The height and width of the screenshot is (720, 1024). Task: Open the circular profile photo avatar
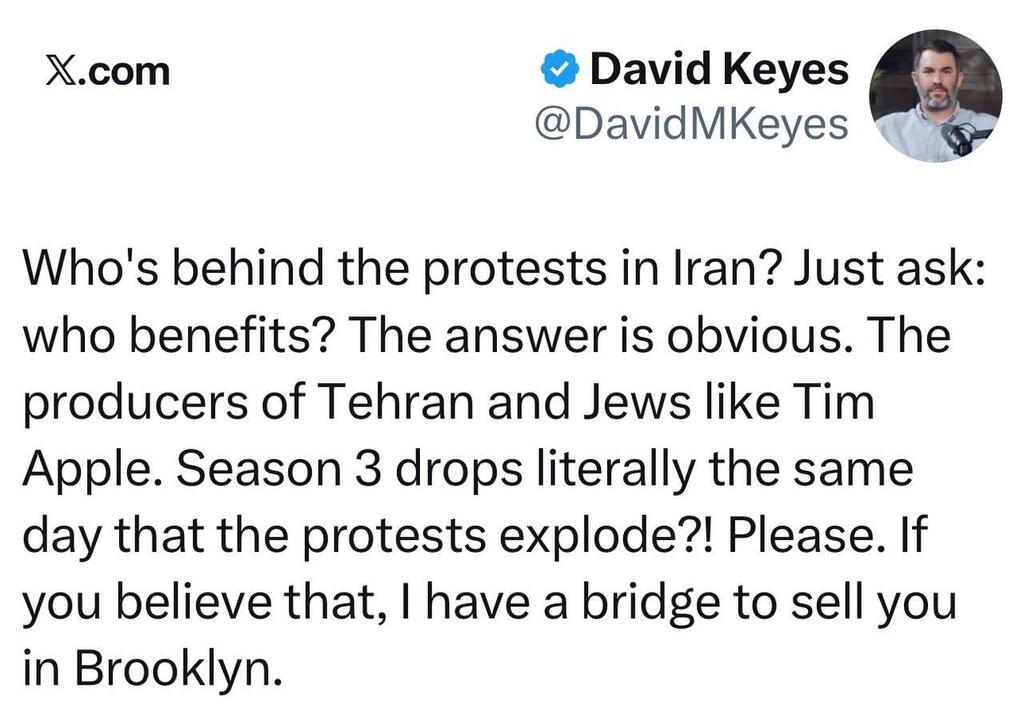click(935, 96)
